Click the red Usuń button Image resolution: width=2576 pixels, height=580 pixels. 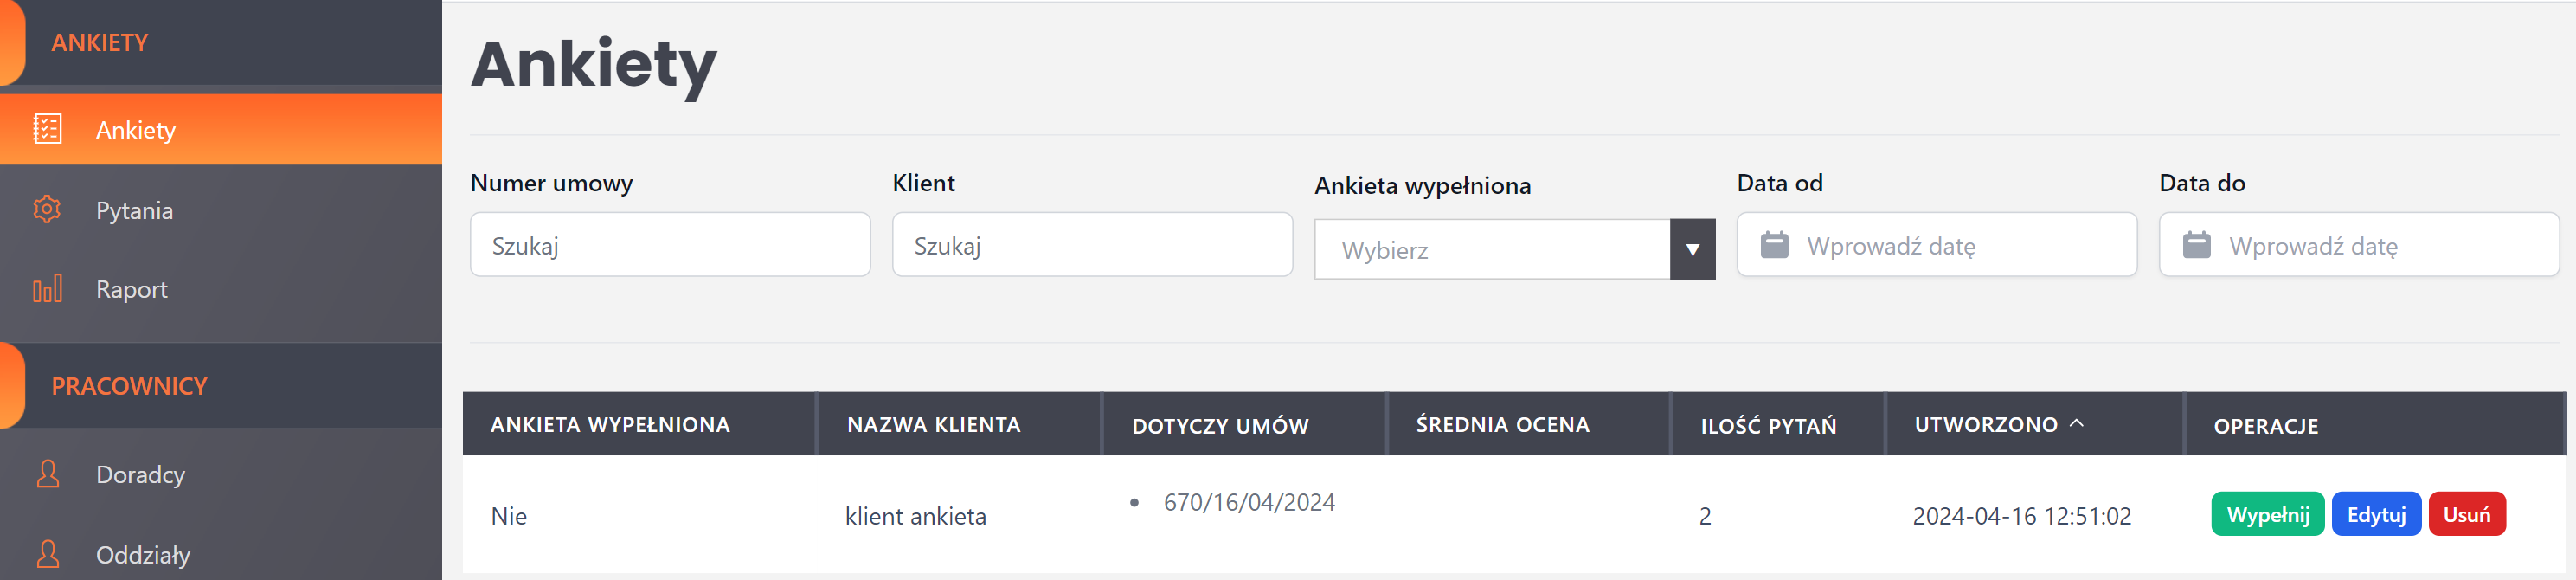(2466, 514)
